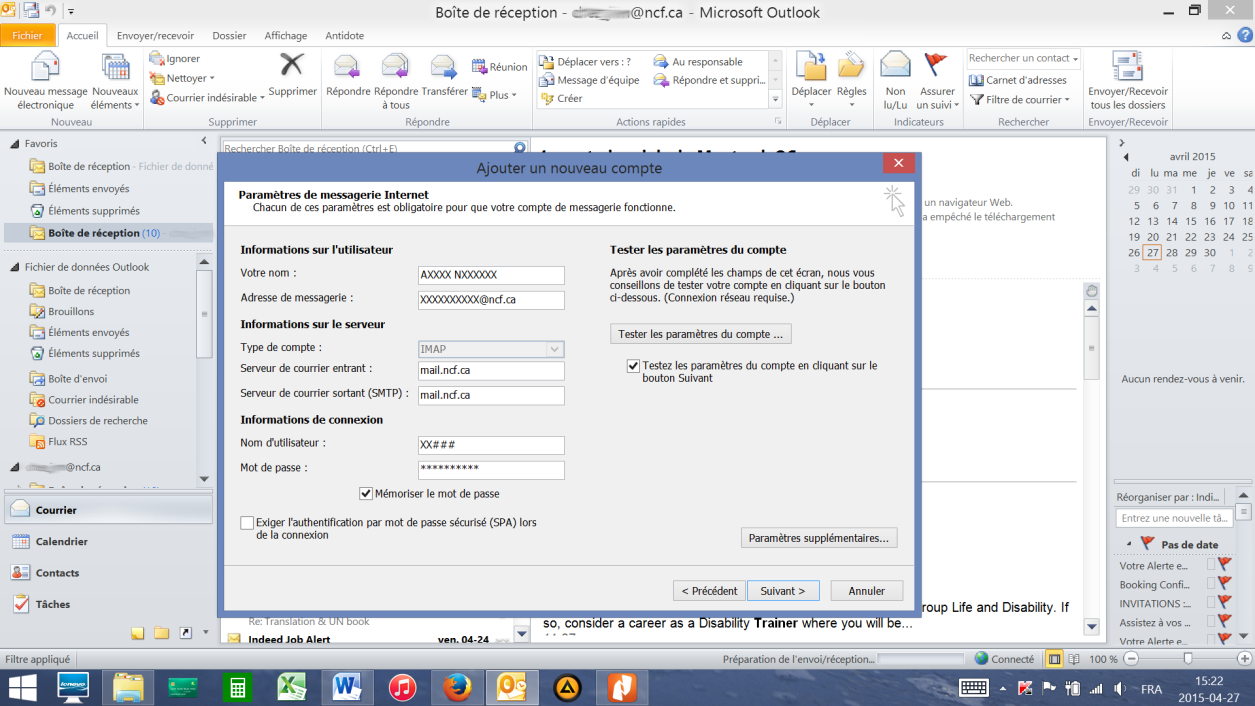Open the Carnet d'adresses
Screen dimensions: 1255x706
coord(1018,80)
